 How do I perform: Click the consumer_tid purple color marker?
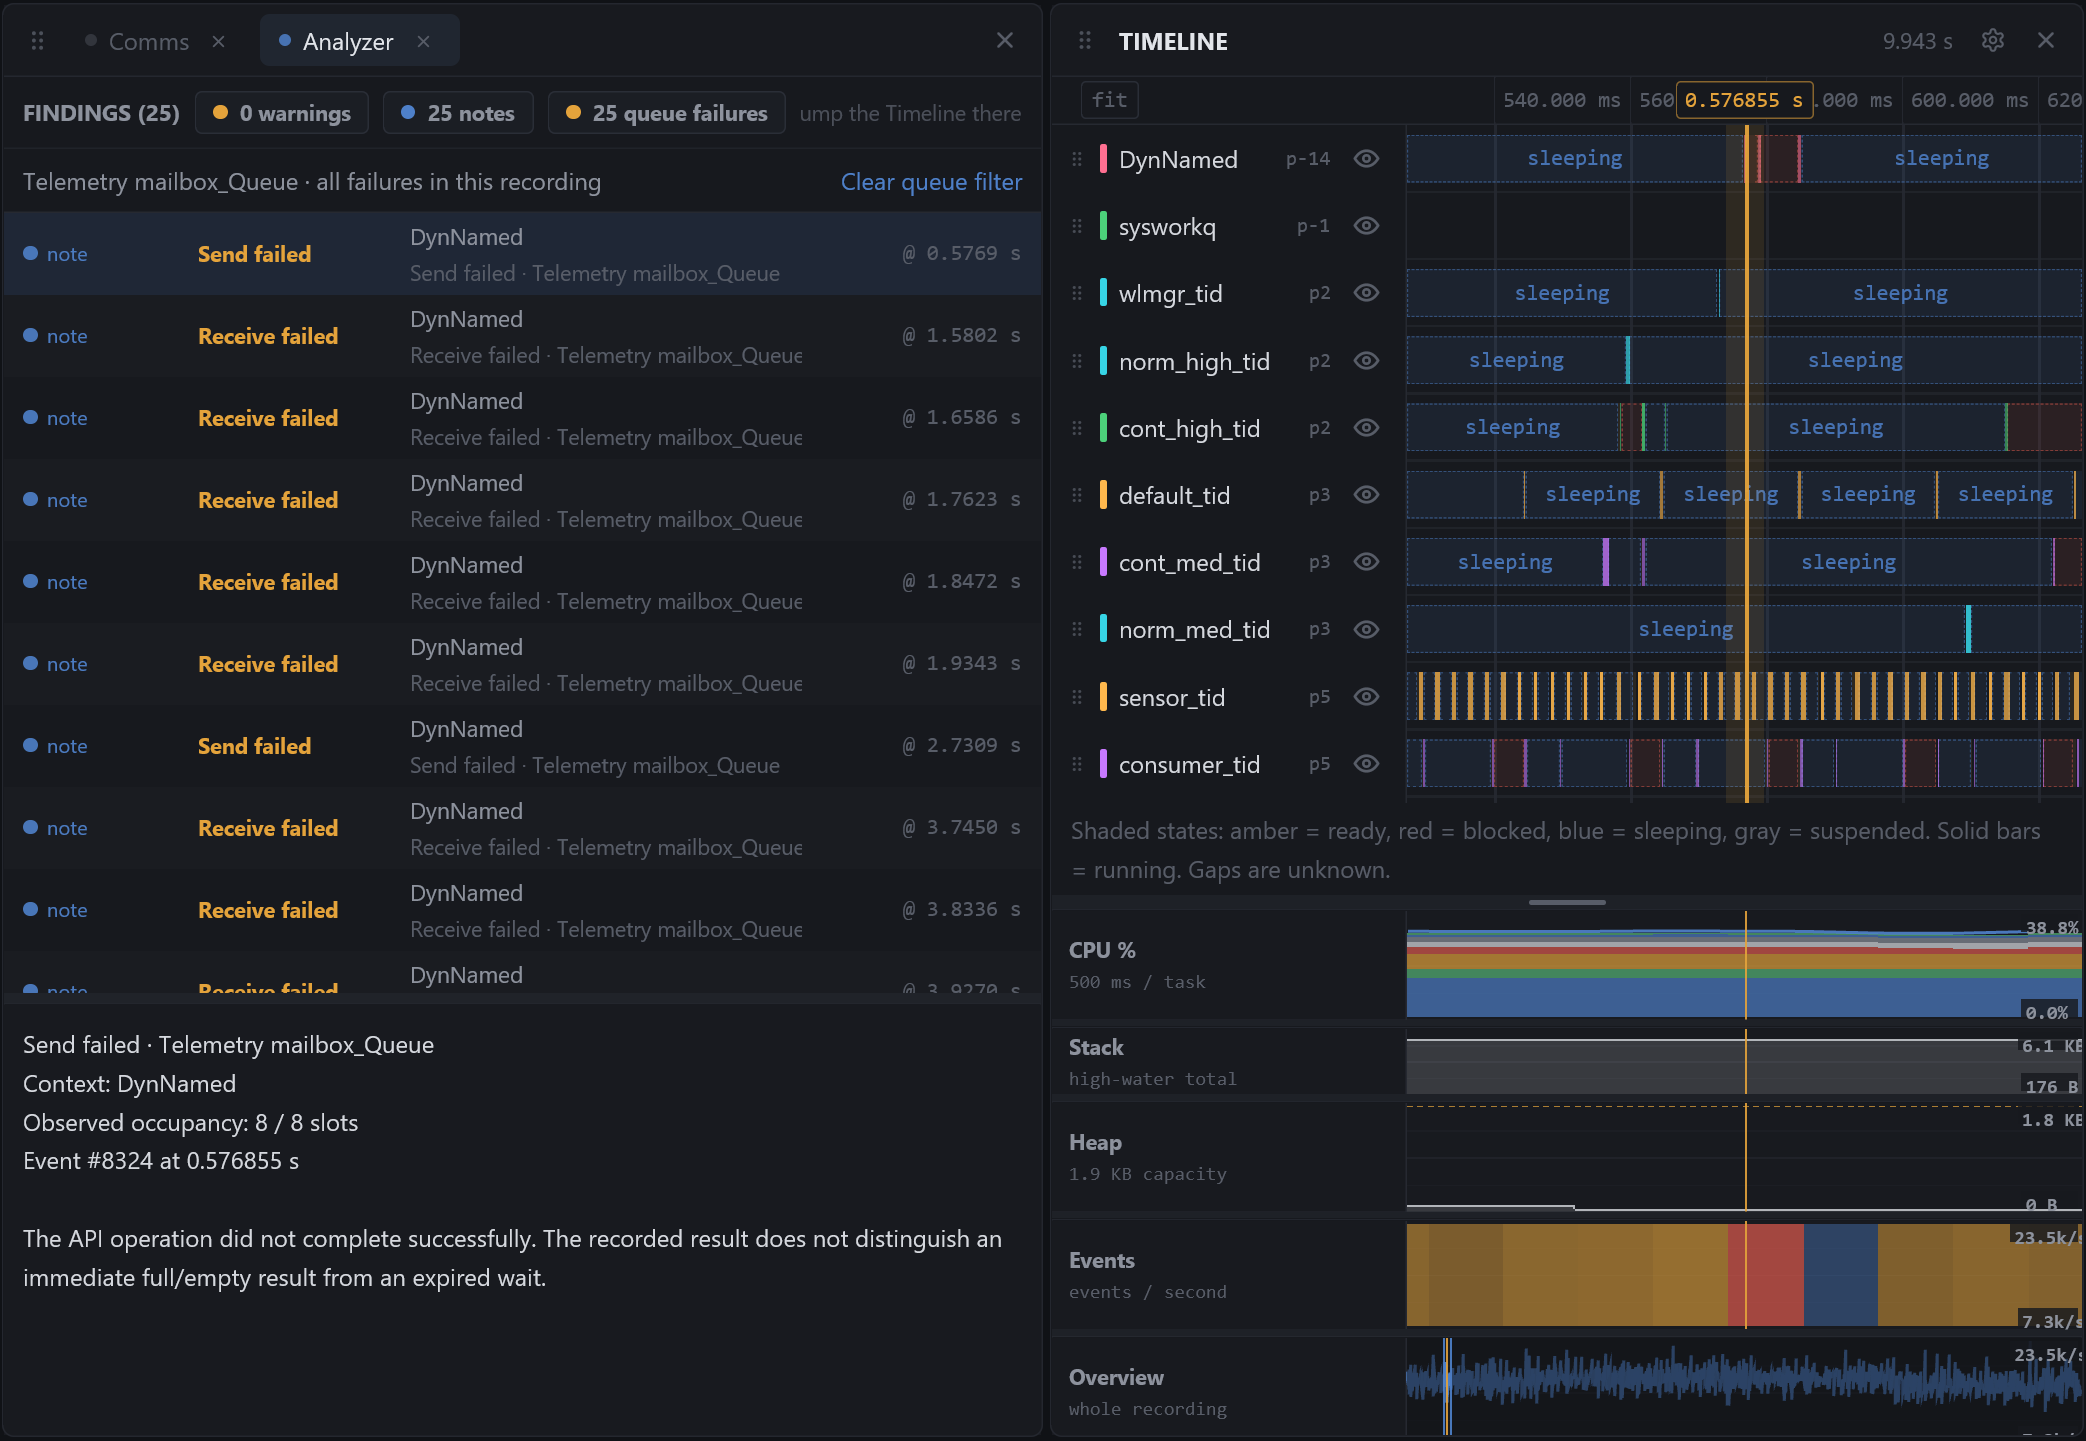click(1103, 764)
